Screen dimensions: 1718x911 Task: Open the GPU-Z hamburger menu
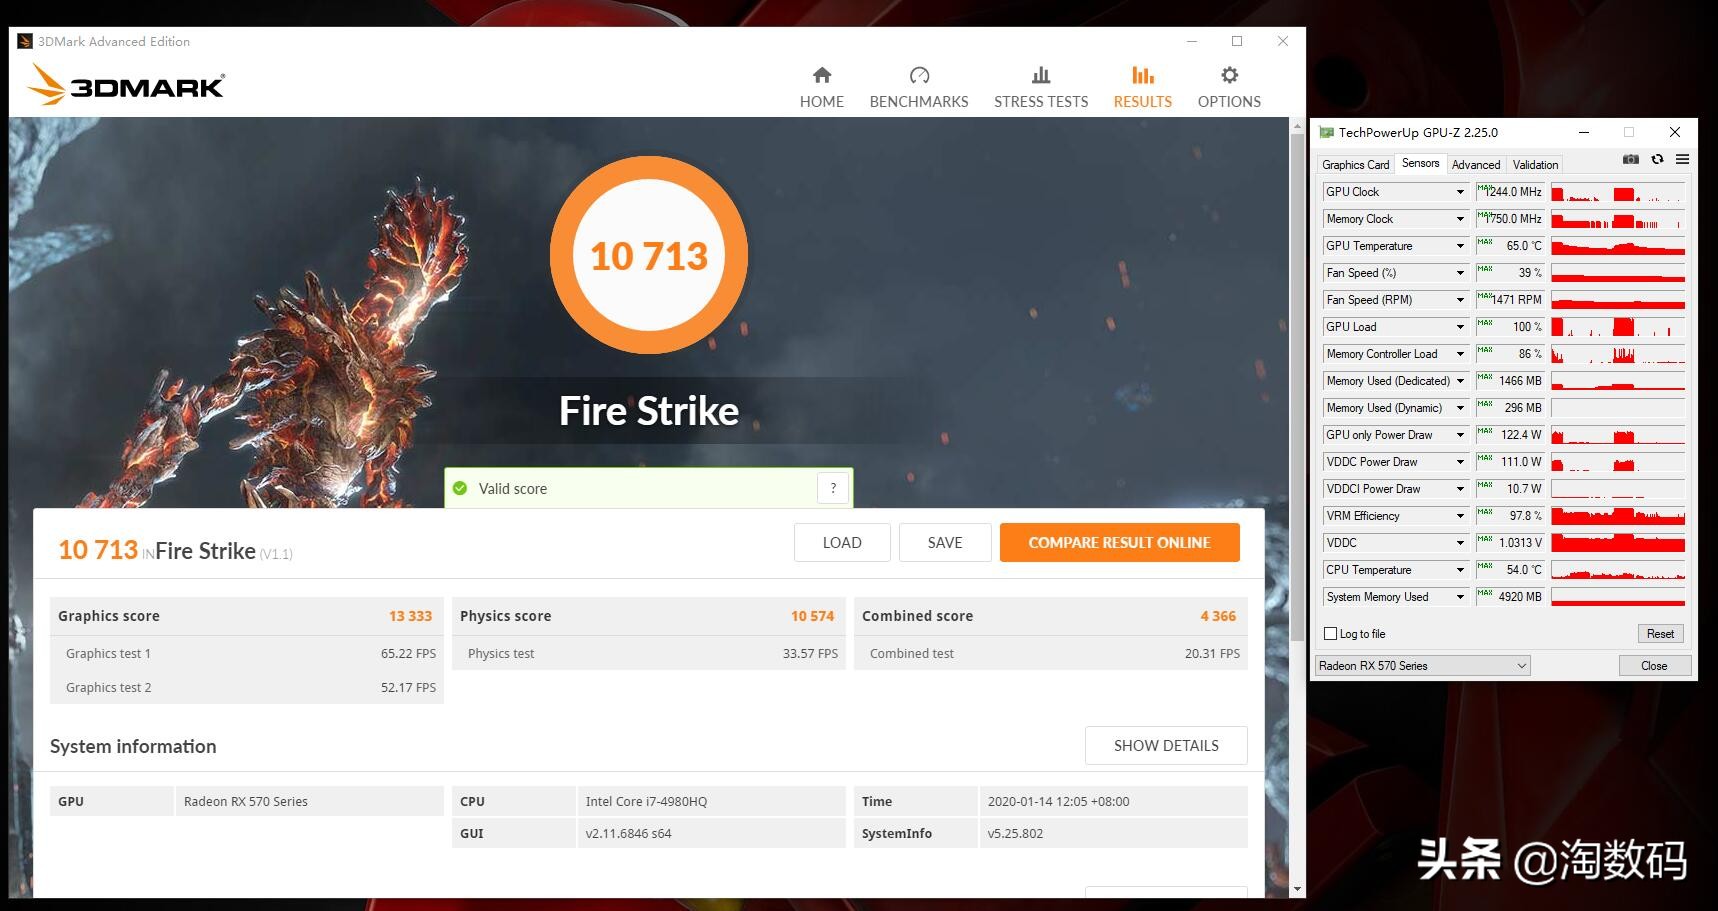(x=1683, y=159)
